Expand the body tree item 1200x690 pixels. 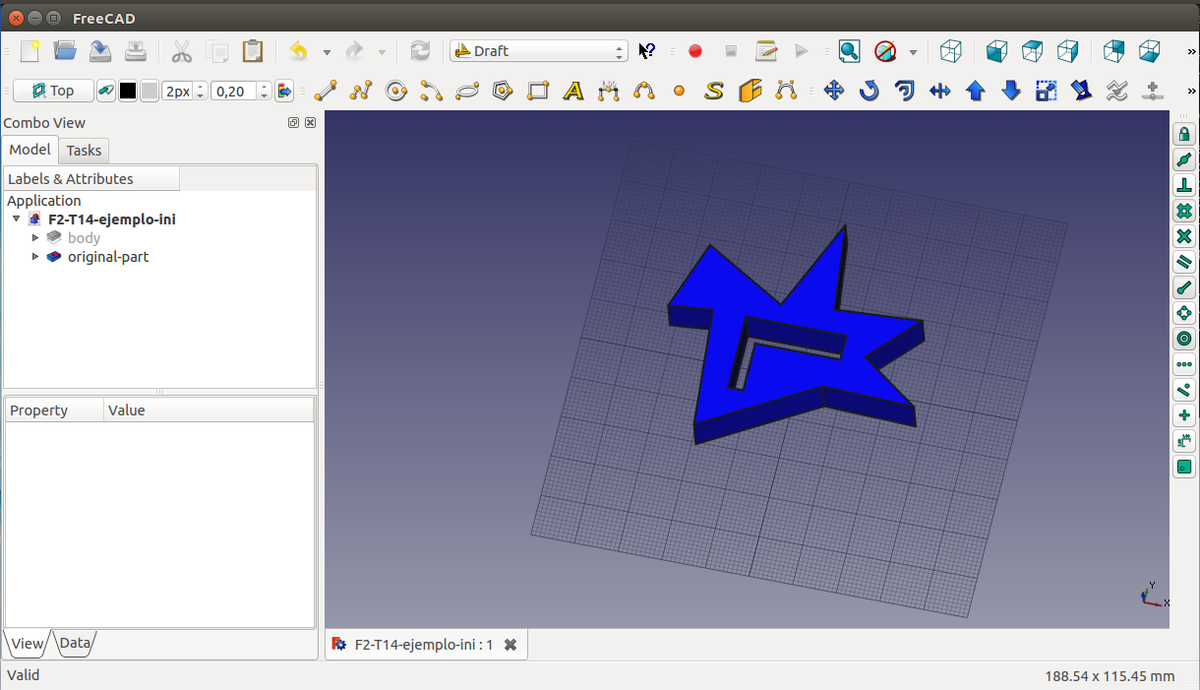click(x=36, y=238)
